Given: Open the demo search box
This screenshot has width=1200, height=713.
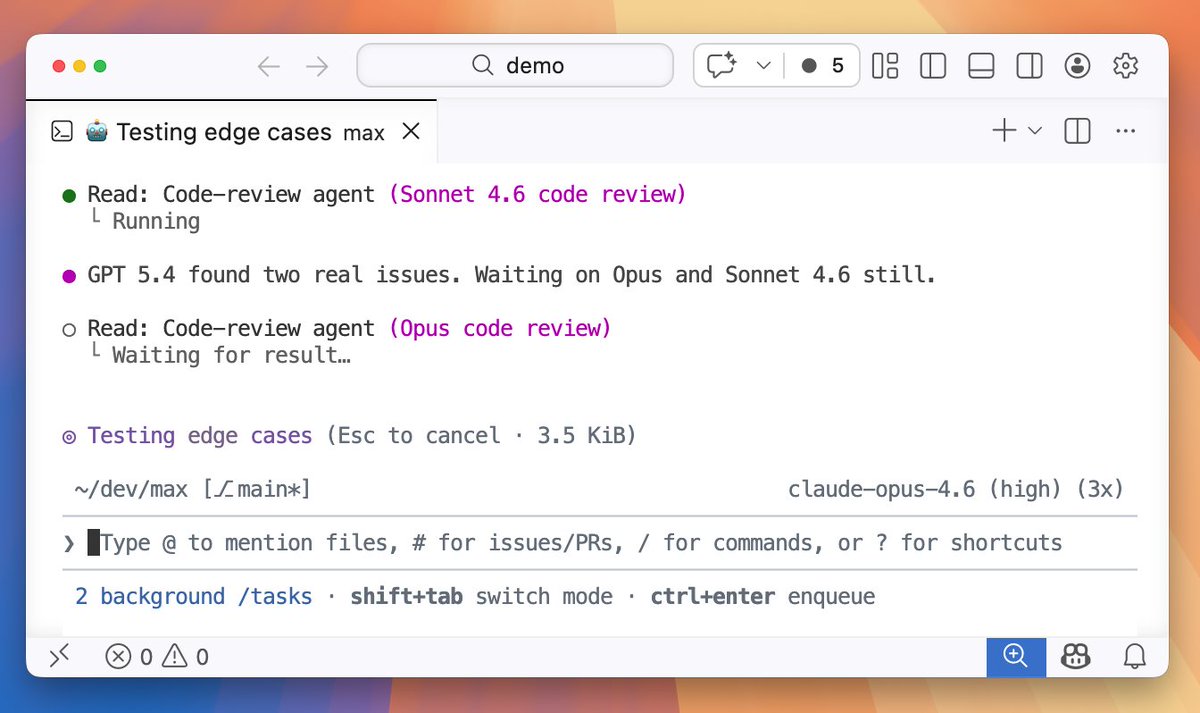Looking at the screenshot, I should 515,66.
